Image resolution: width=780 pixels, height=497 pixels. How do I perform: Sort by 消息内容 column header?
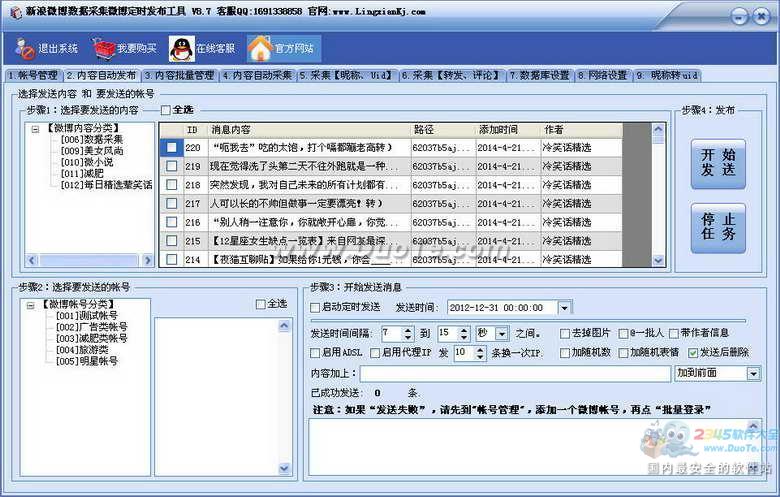coord(309,130)
